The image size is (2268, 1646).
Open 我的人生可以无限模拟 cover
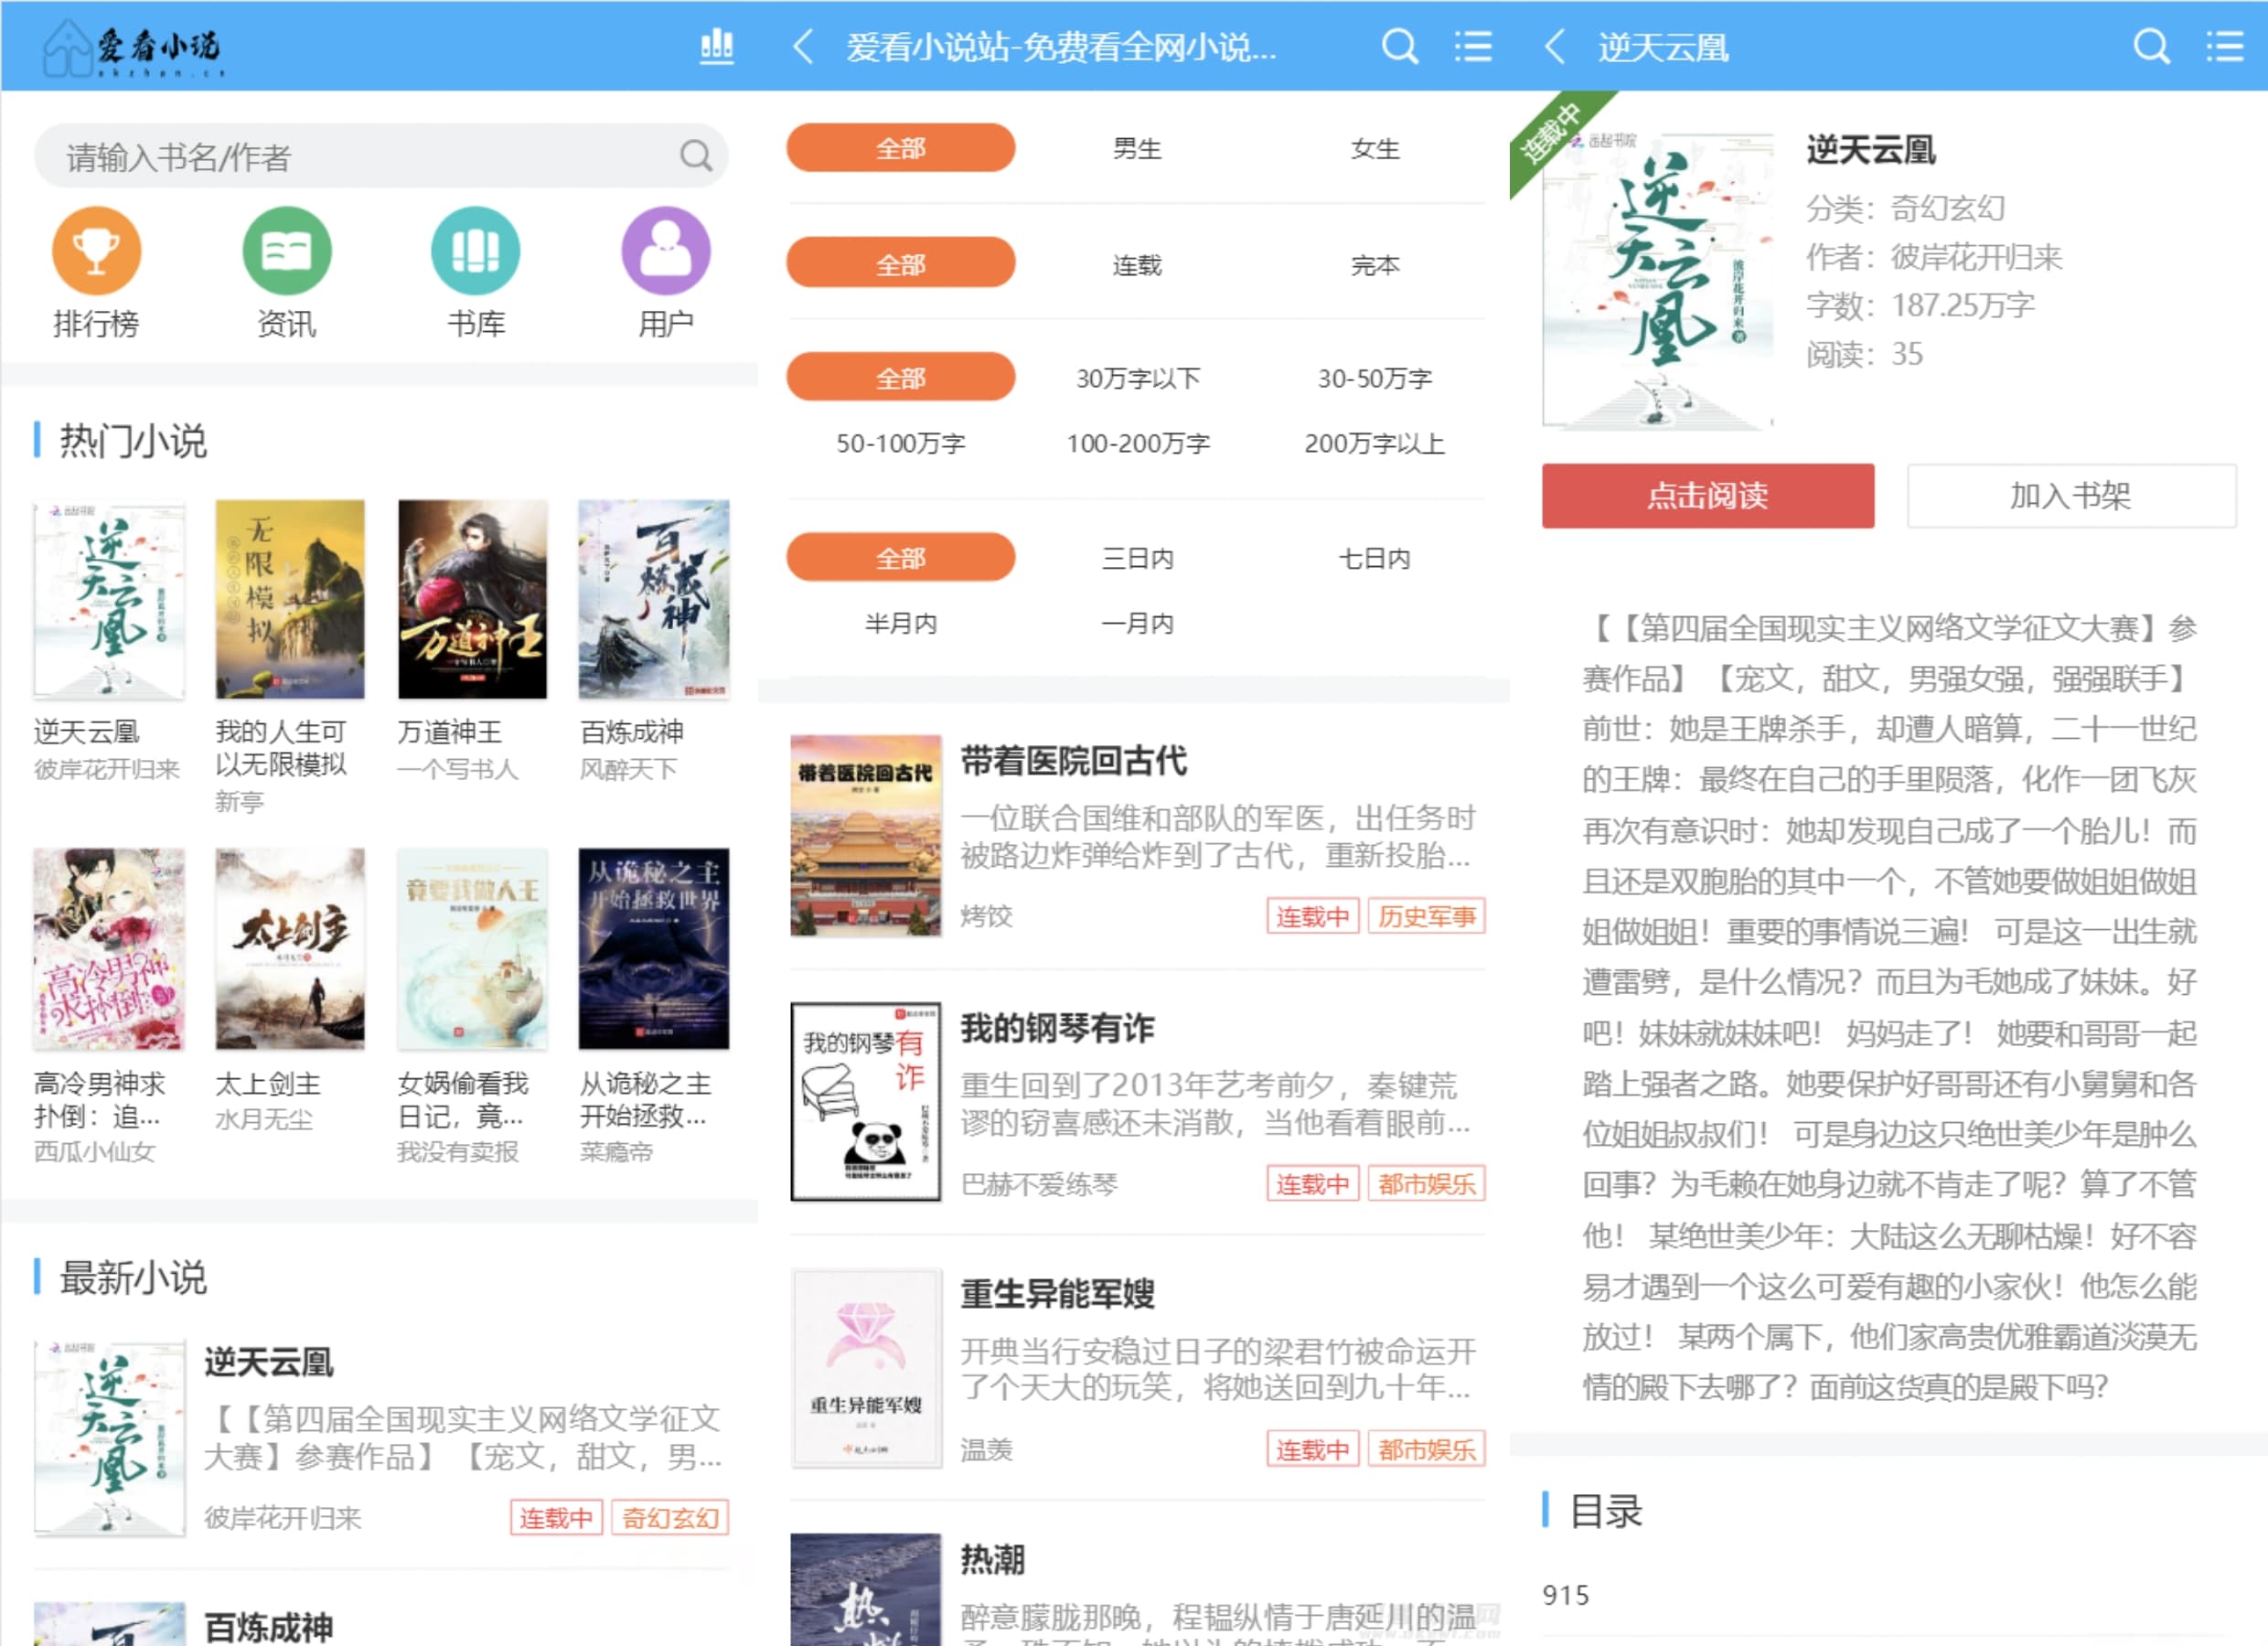point(290,599)
